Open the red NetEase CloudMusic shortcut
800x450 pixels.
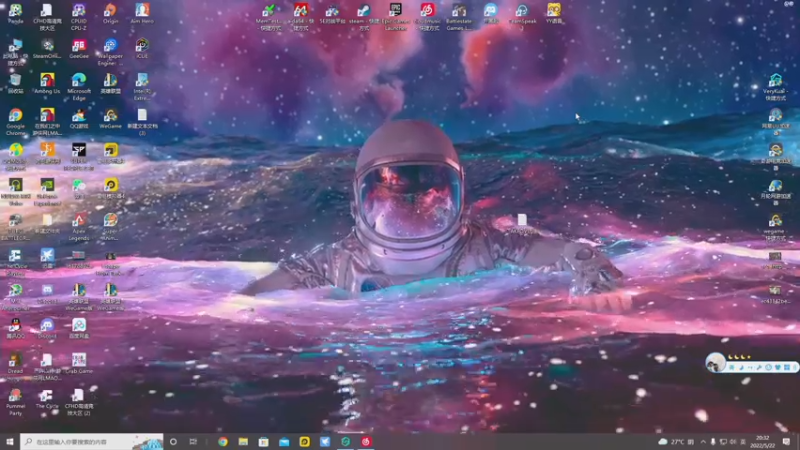tap(428, 17)
